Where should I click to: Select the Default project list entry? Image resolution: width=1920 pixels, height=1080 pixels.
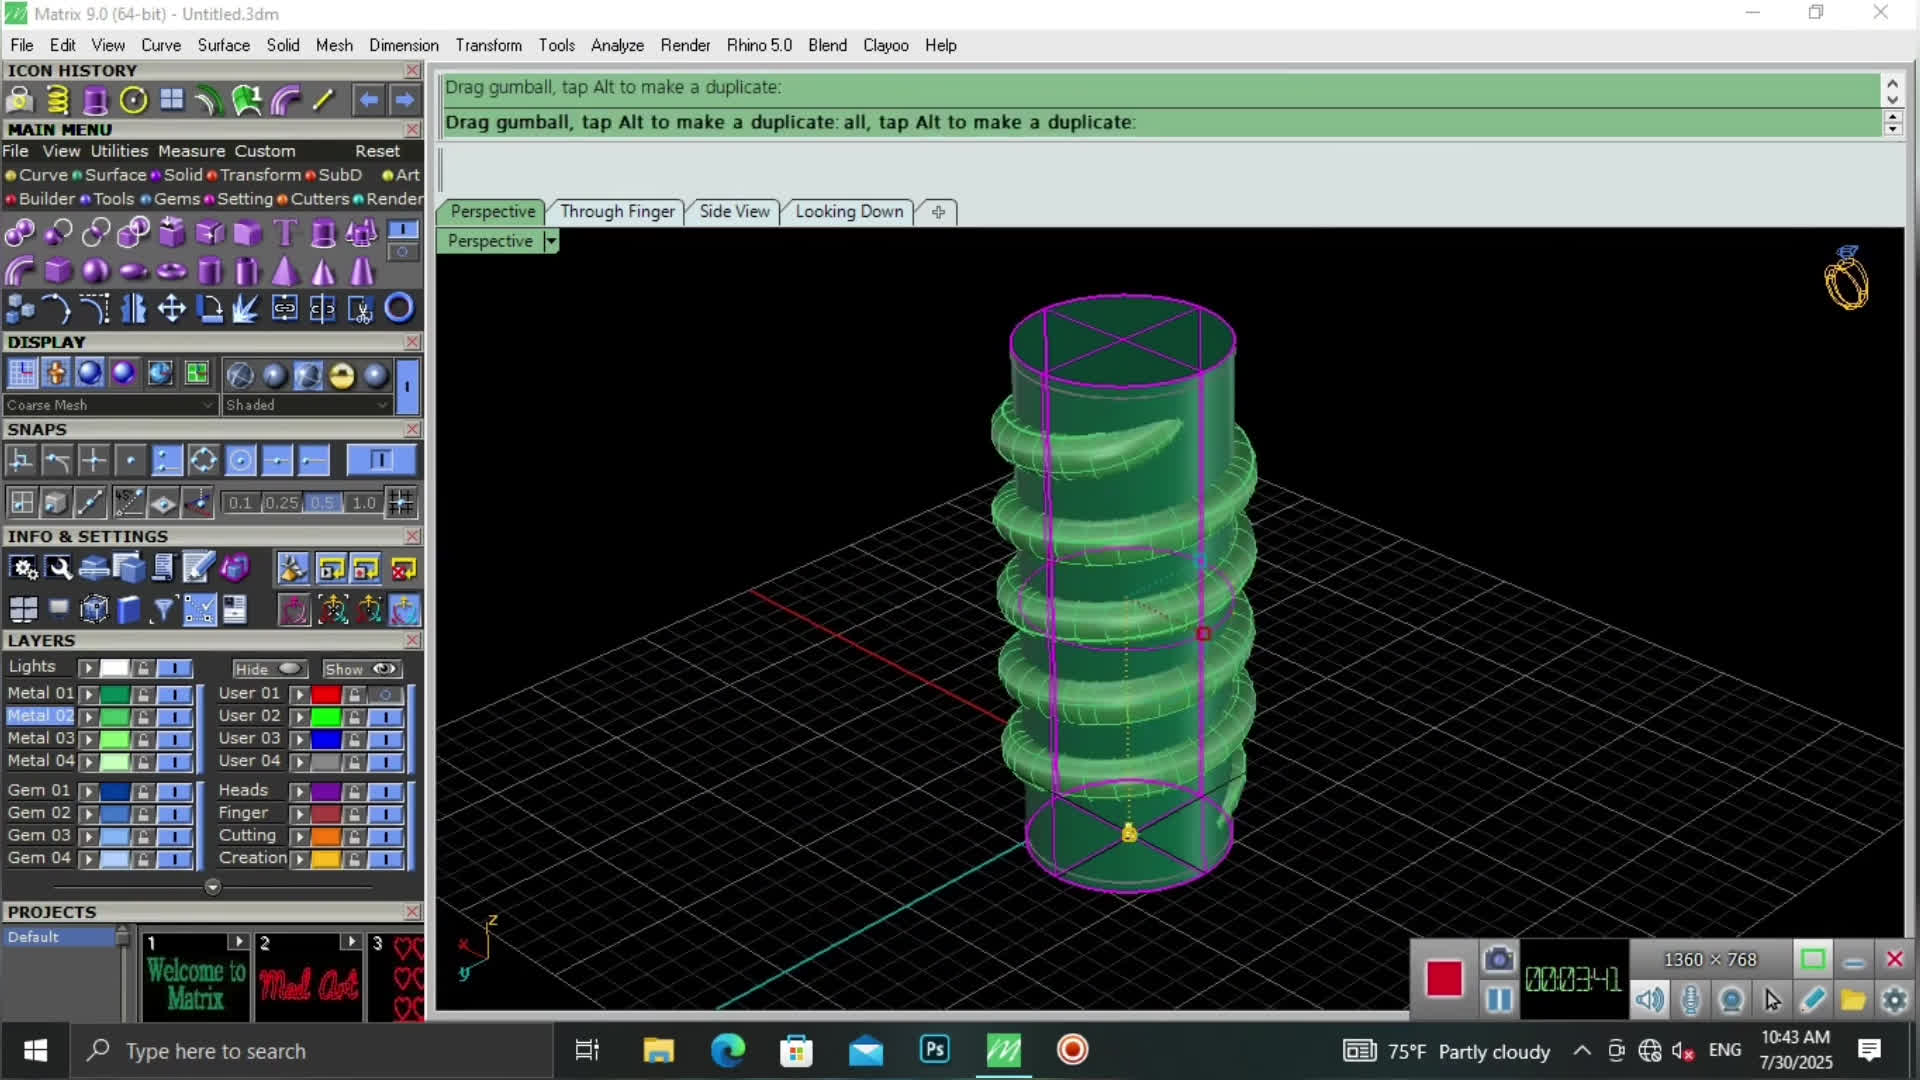click(x=60, y=937)
